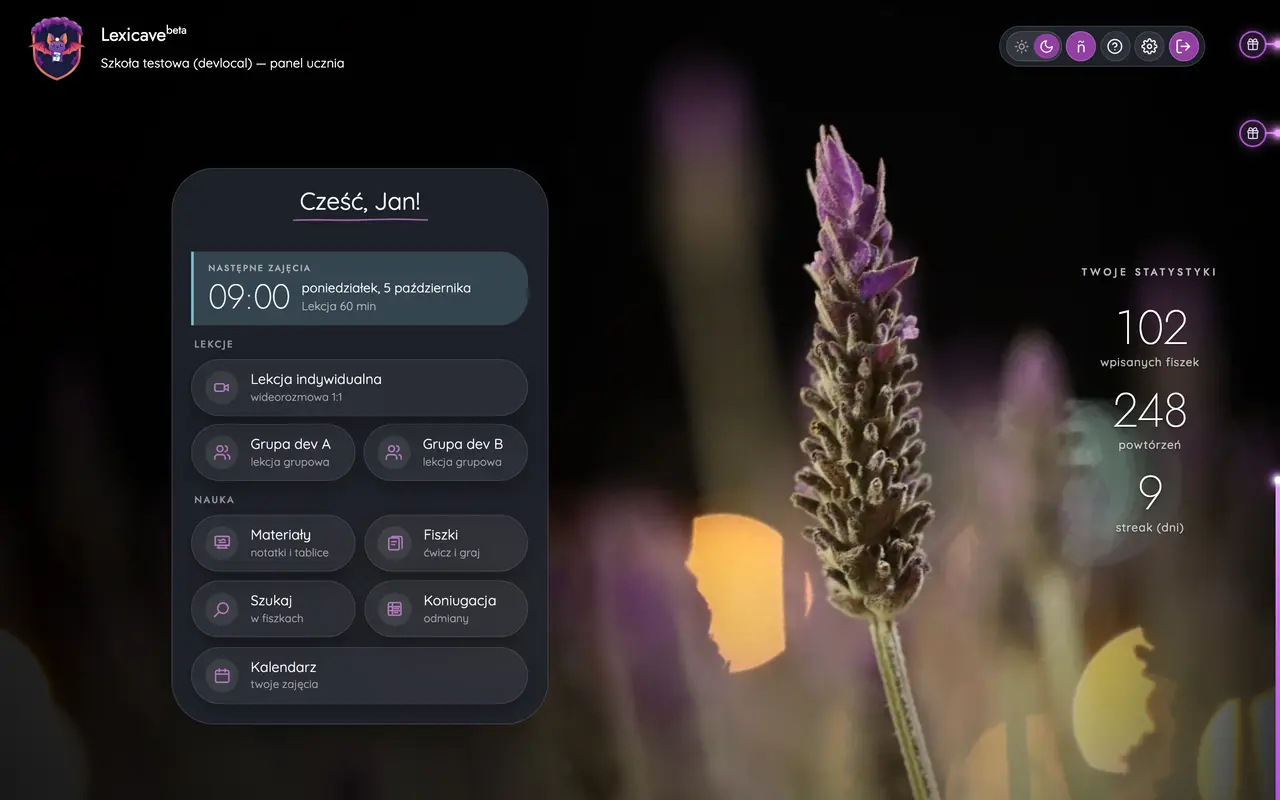
Task: Click the "9" streak value
Action: click(1150, 493)
